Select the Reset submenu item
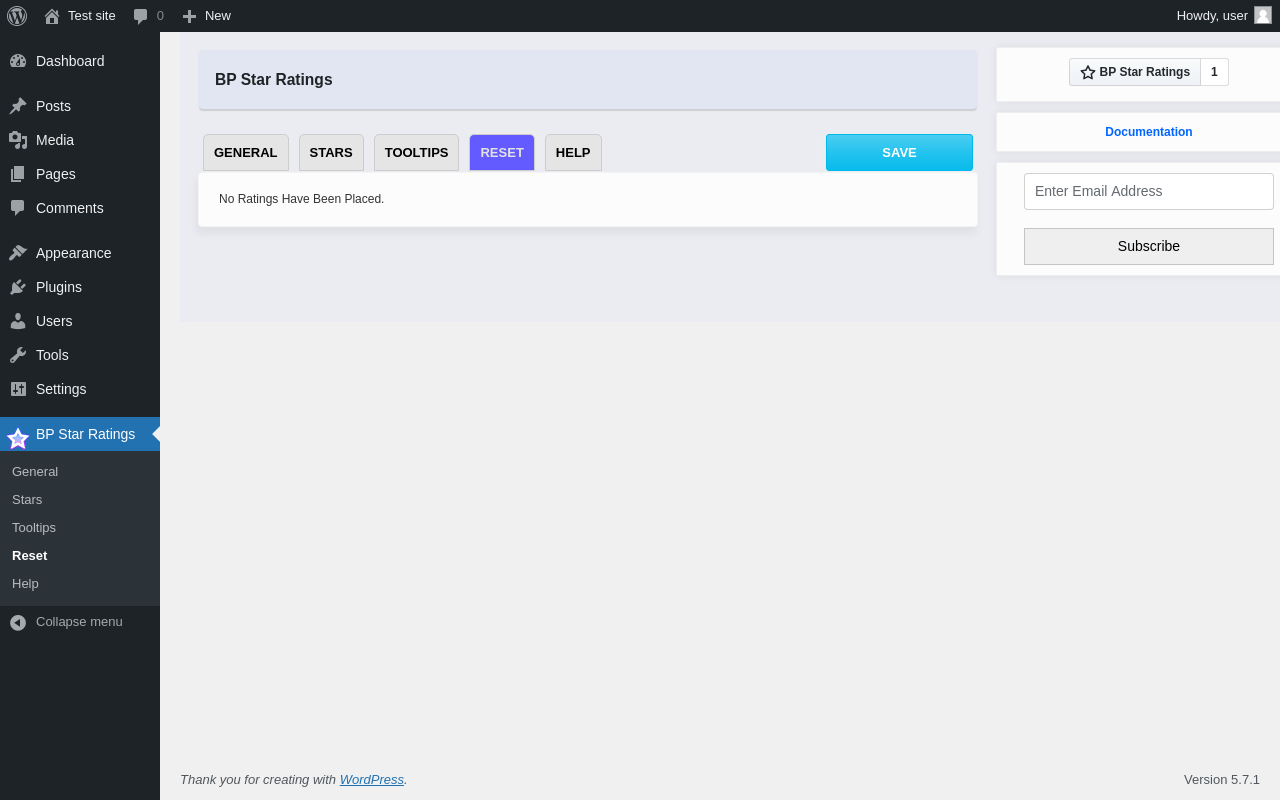The image size is (1280, 800). pyautogui.click(x=30, y=555)
